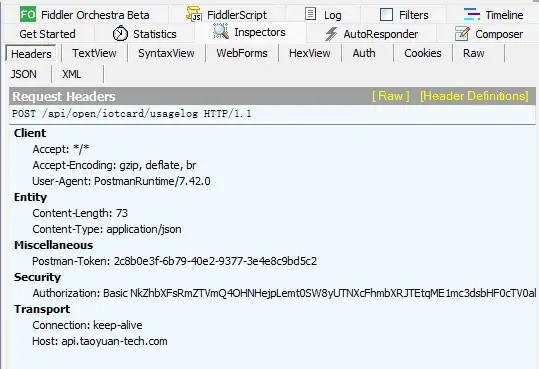Image resolution: width=539 pixels, height=369 pixels.
Task: Click the [Raw] link in Request Headers
Action: 391,96
